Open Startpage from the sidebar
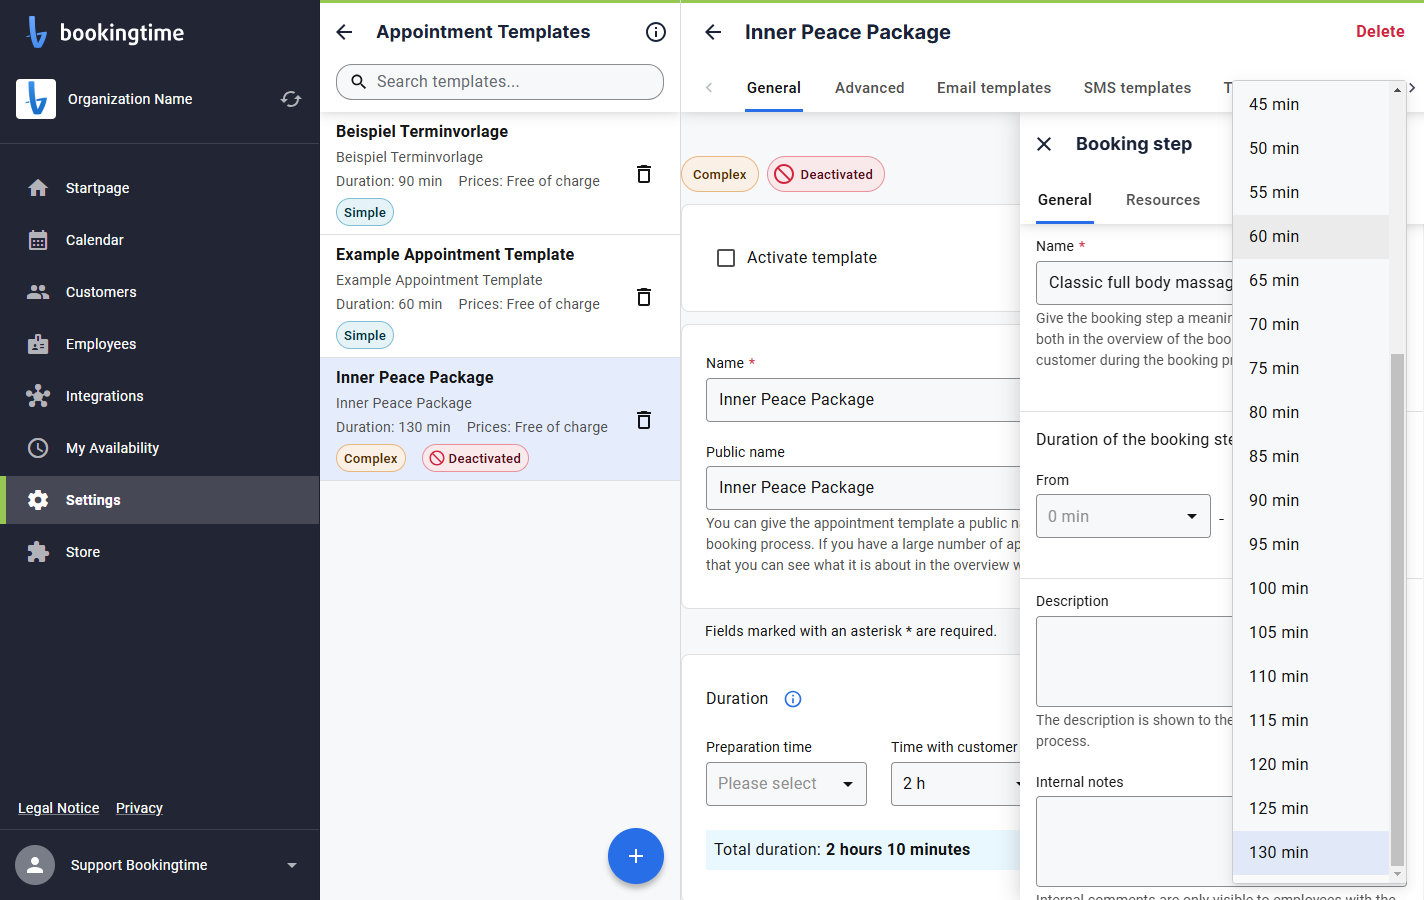 click(x=160, y=188)
